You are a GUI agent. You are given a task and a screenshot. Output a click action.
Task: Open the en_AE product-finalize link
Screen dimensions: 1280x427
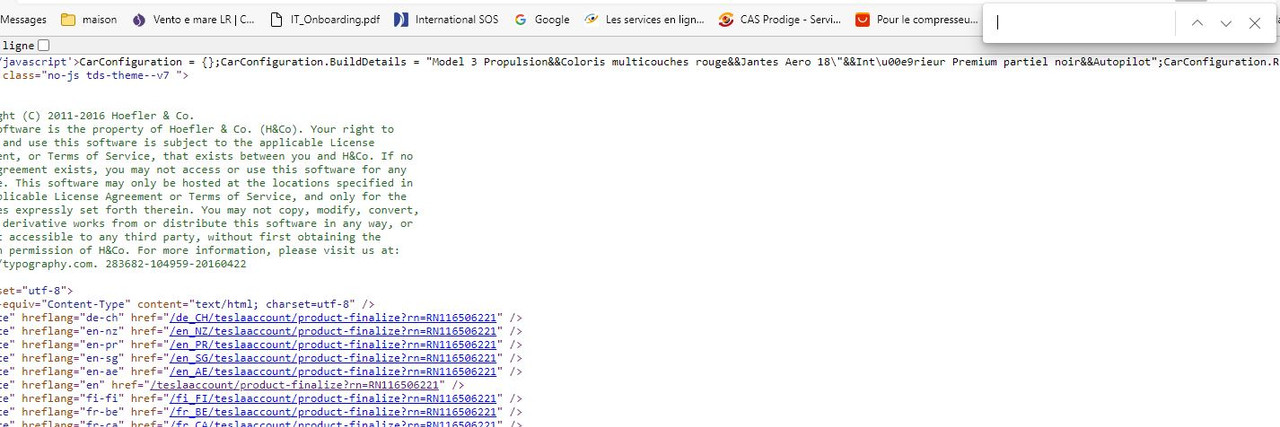click(335, 372)
